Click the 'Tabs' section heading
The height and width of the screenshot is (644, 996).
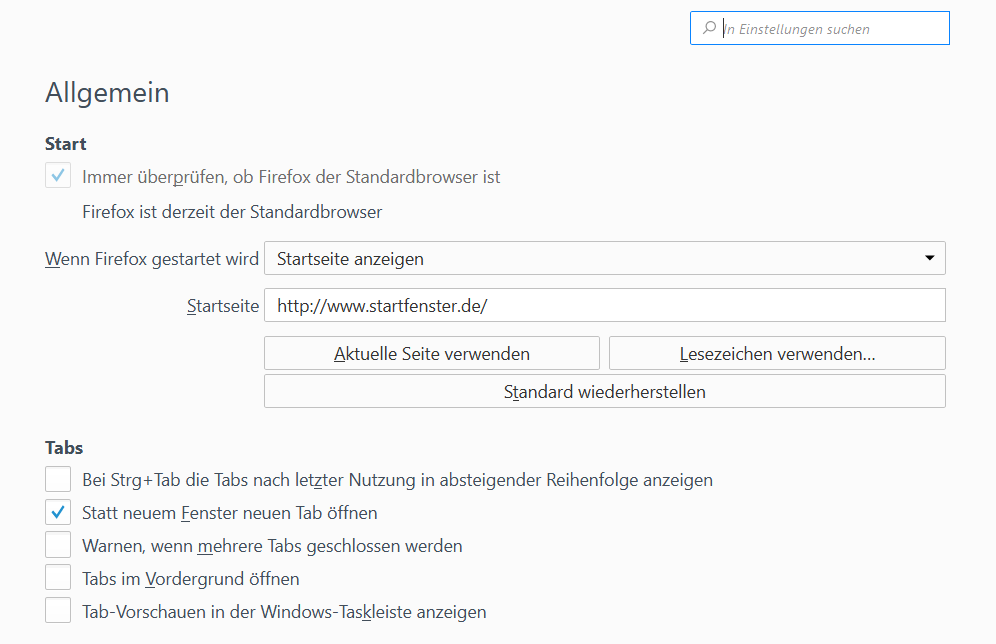64,447
